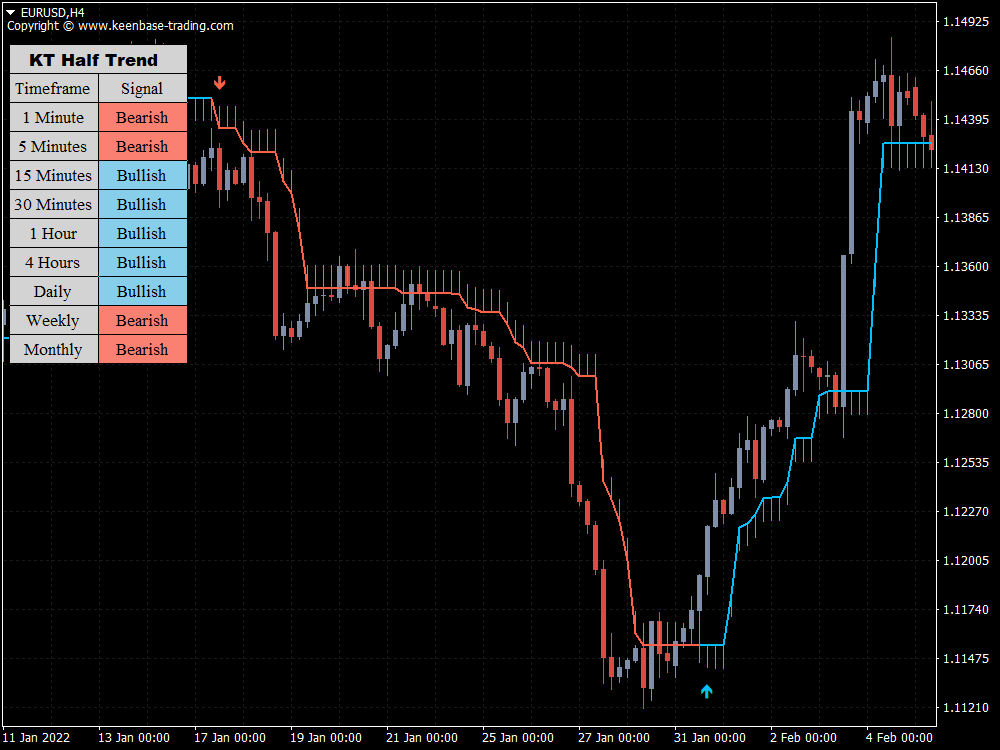Open the chart menu triangle beside EURUSD,H4
This screenshot has width=1000, height=750.
click(11, 12)
